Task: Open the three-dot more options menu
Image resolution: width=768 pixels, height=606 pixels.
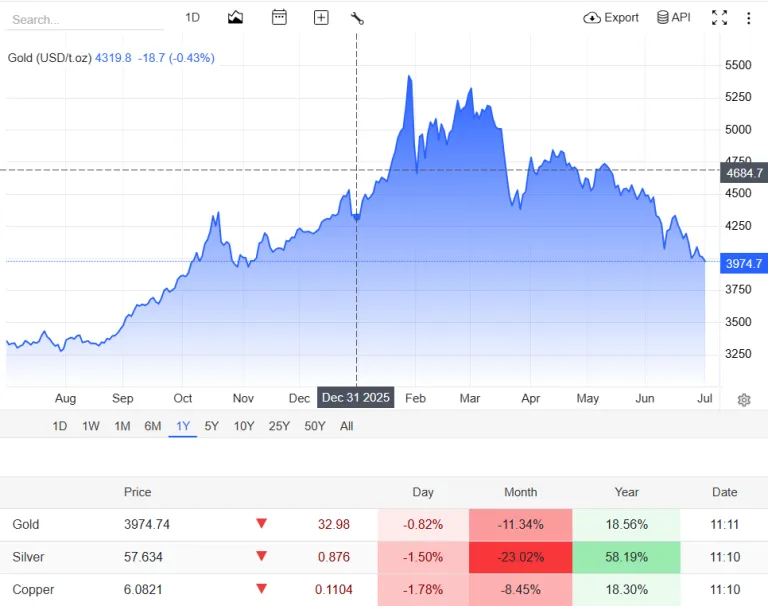Action: pos(748,18)
